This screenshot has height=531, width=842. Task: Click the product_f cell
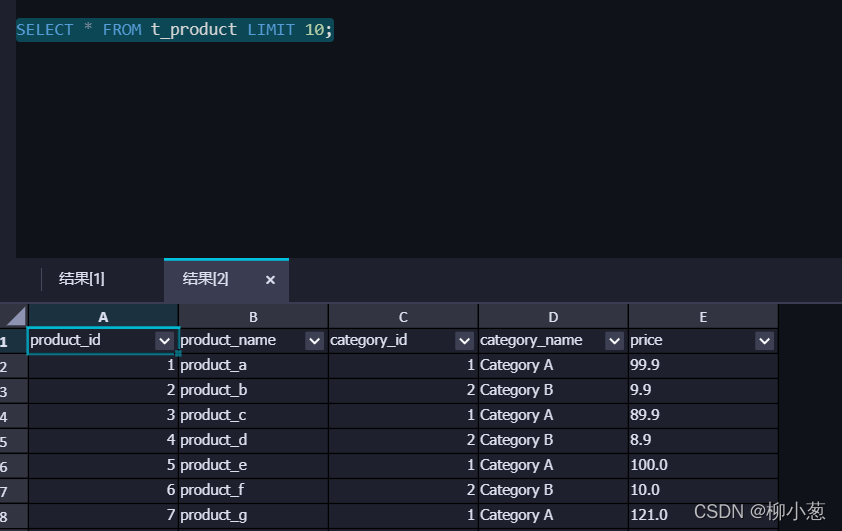coord(253,490)
